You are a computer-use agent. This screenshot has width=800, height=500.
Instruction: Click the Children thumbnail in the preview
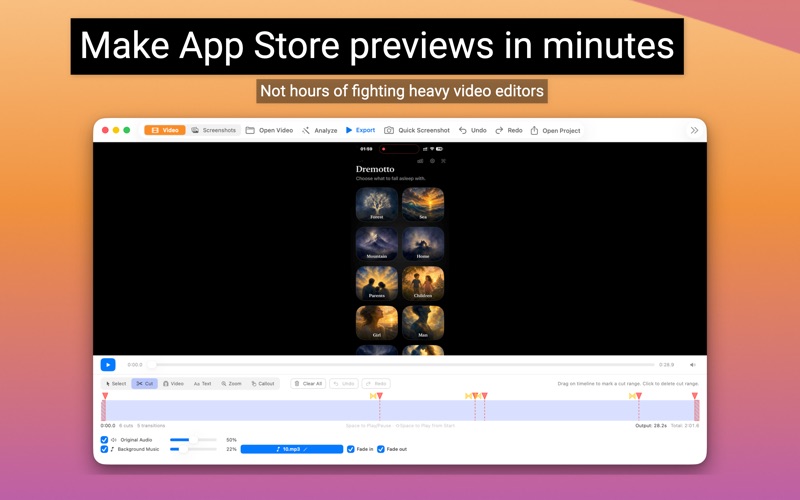[x=423, y=283]
